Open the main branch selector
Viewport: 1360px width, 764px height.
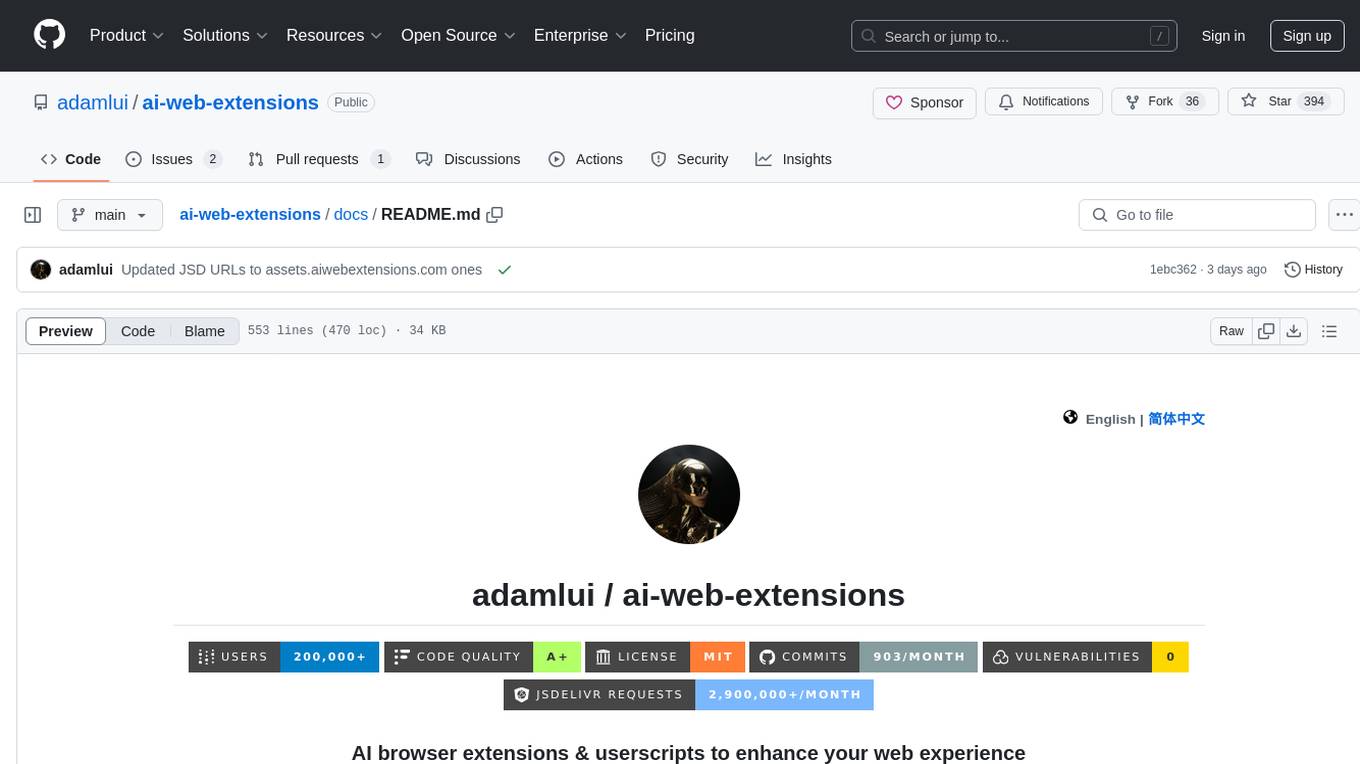point(110,215)
